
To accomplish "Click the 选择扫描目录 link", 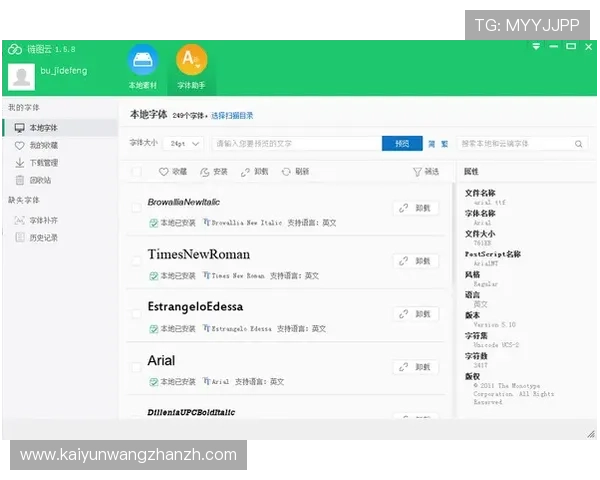I will tap(232, 116).
